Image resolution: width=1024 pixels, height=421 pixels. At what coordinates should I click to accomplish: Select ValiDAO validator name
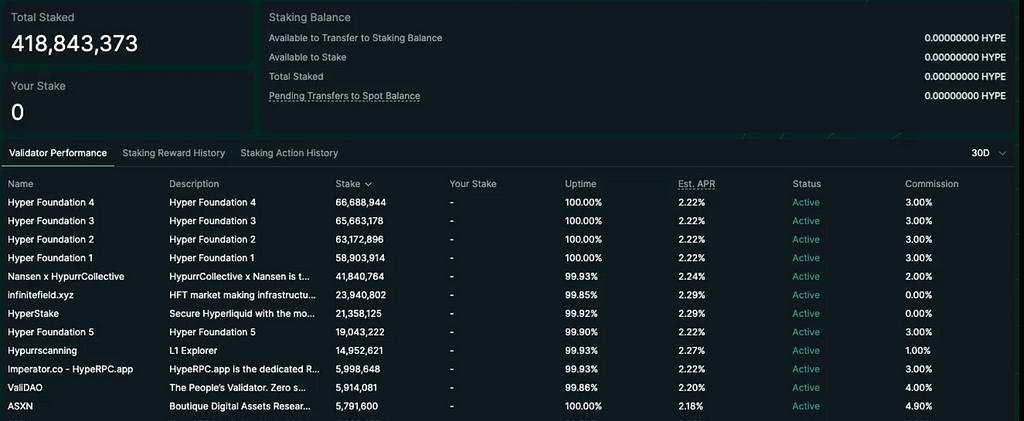(x=25, y=388)
